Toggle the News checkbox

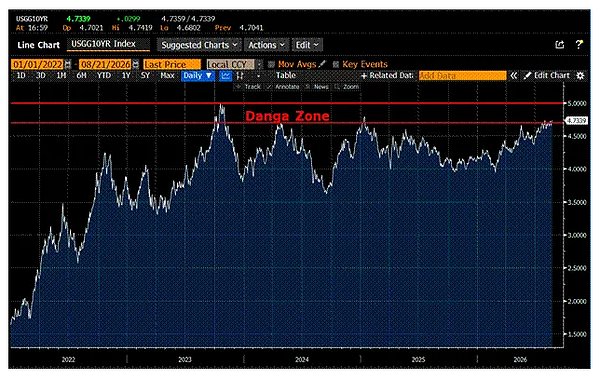tap(307, 87)
